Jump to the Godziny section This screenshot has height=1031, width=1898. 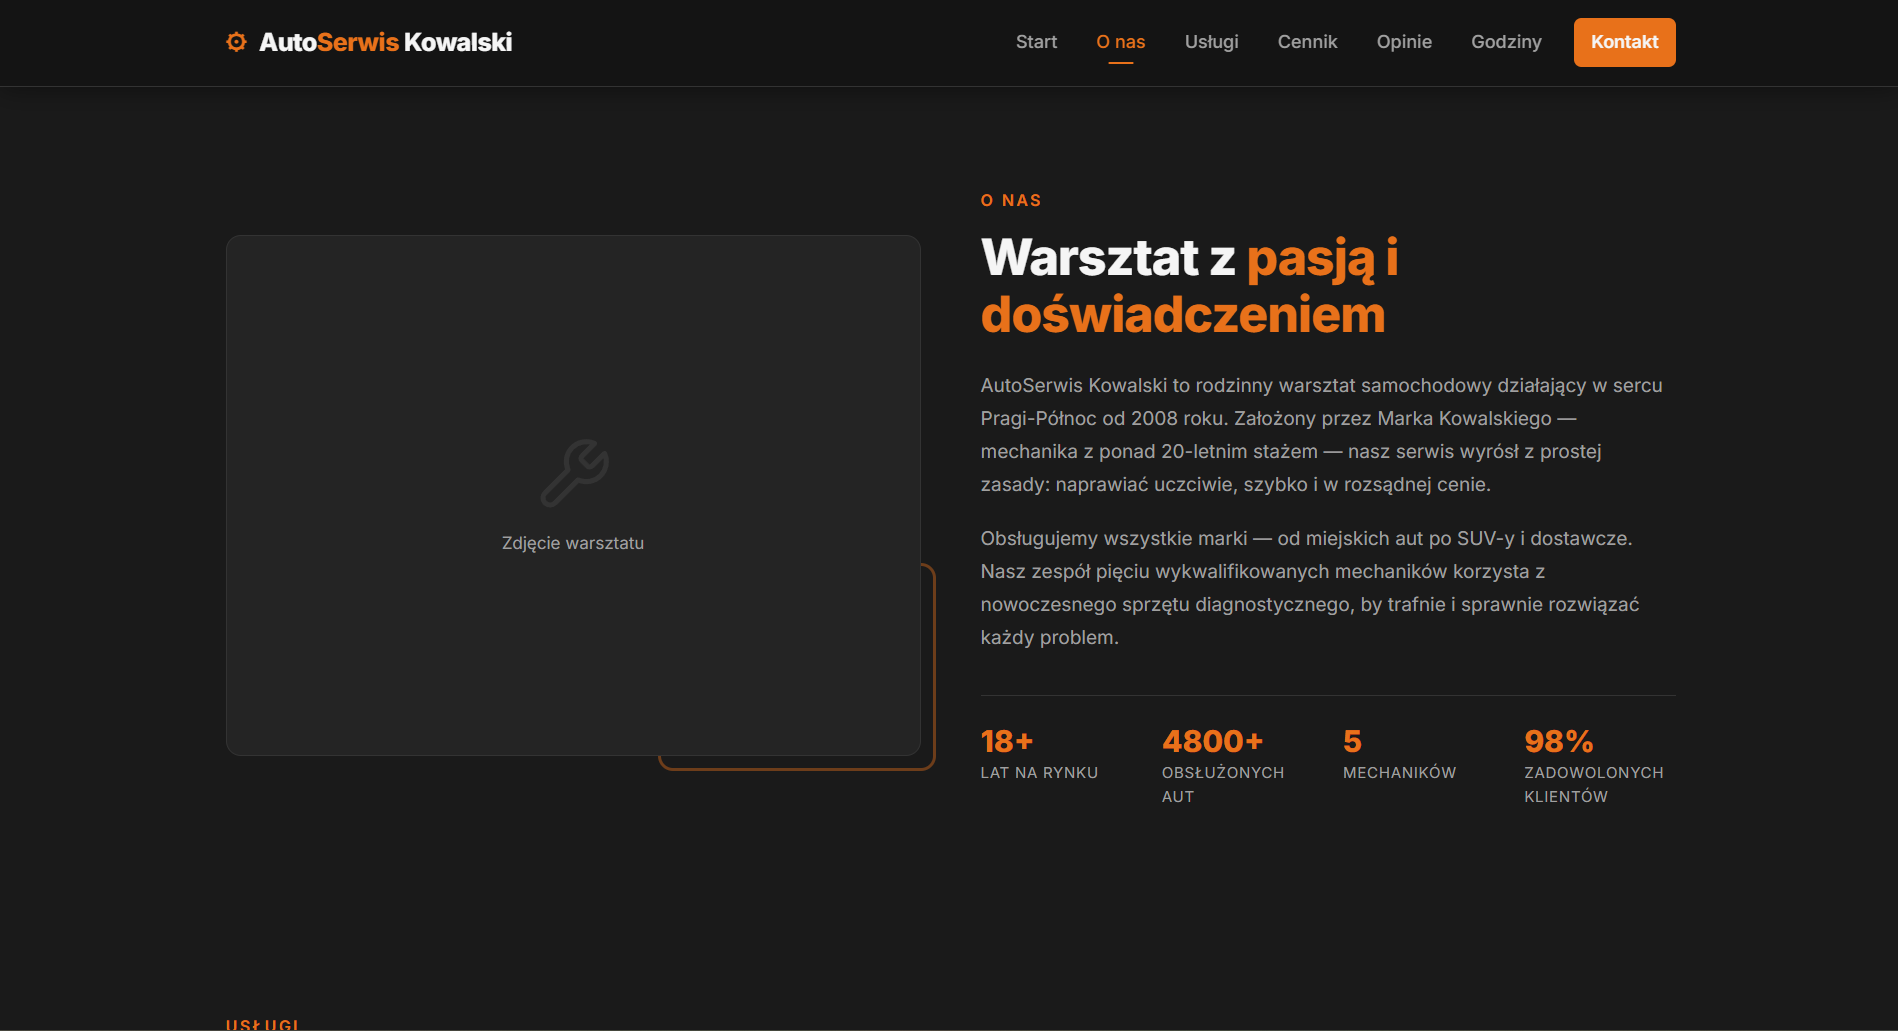(x=1506, y=42)
